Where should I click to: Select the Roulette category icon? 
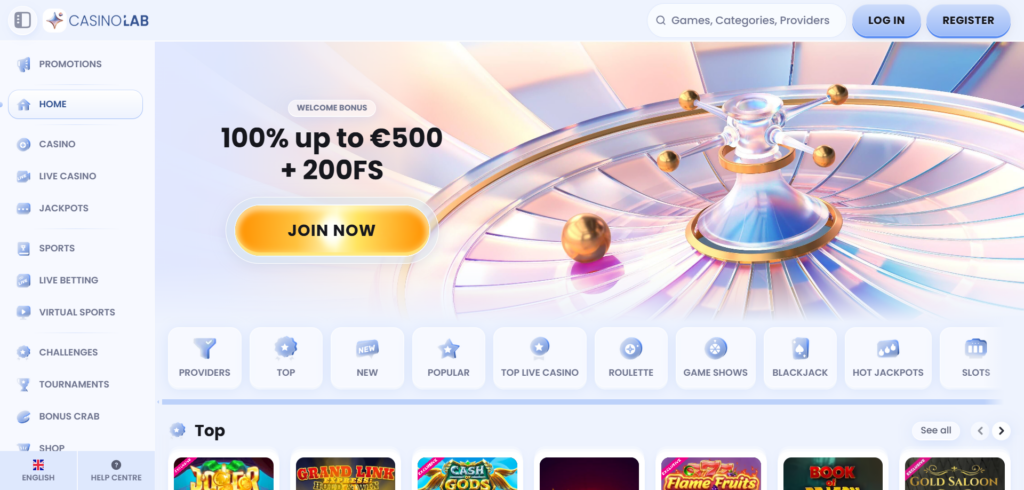[631, 349]
